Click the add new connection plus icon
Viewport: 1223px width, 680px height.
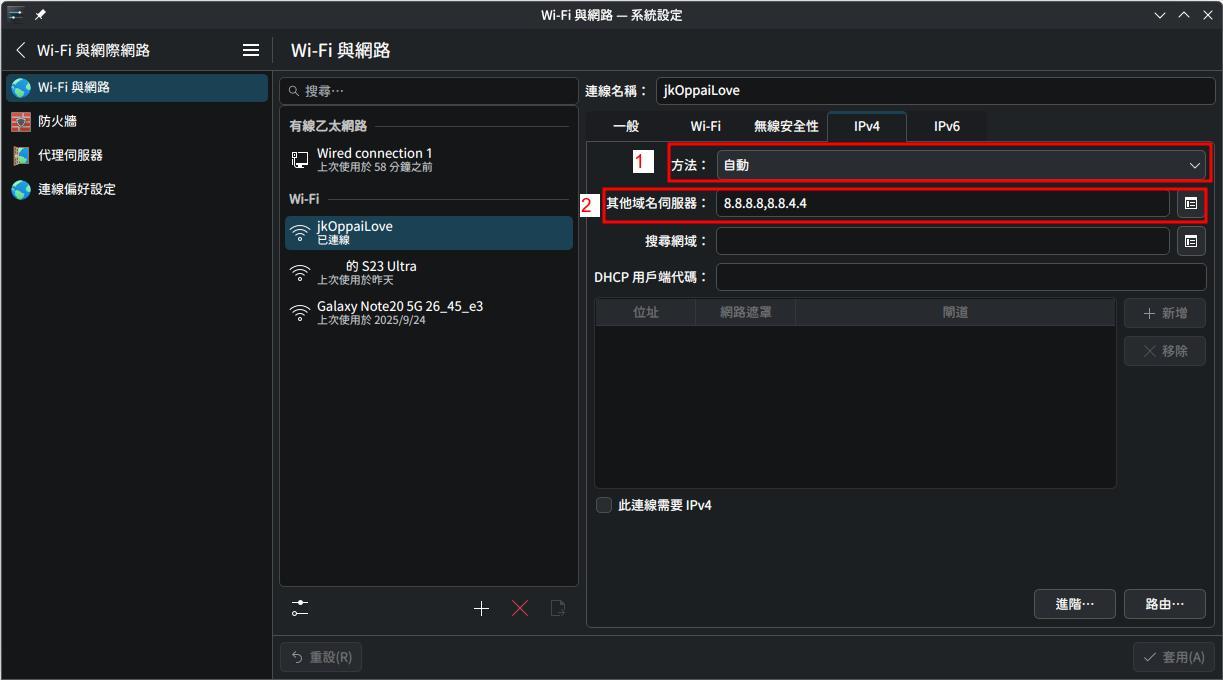[481, 608]
